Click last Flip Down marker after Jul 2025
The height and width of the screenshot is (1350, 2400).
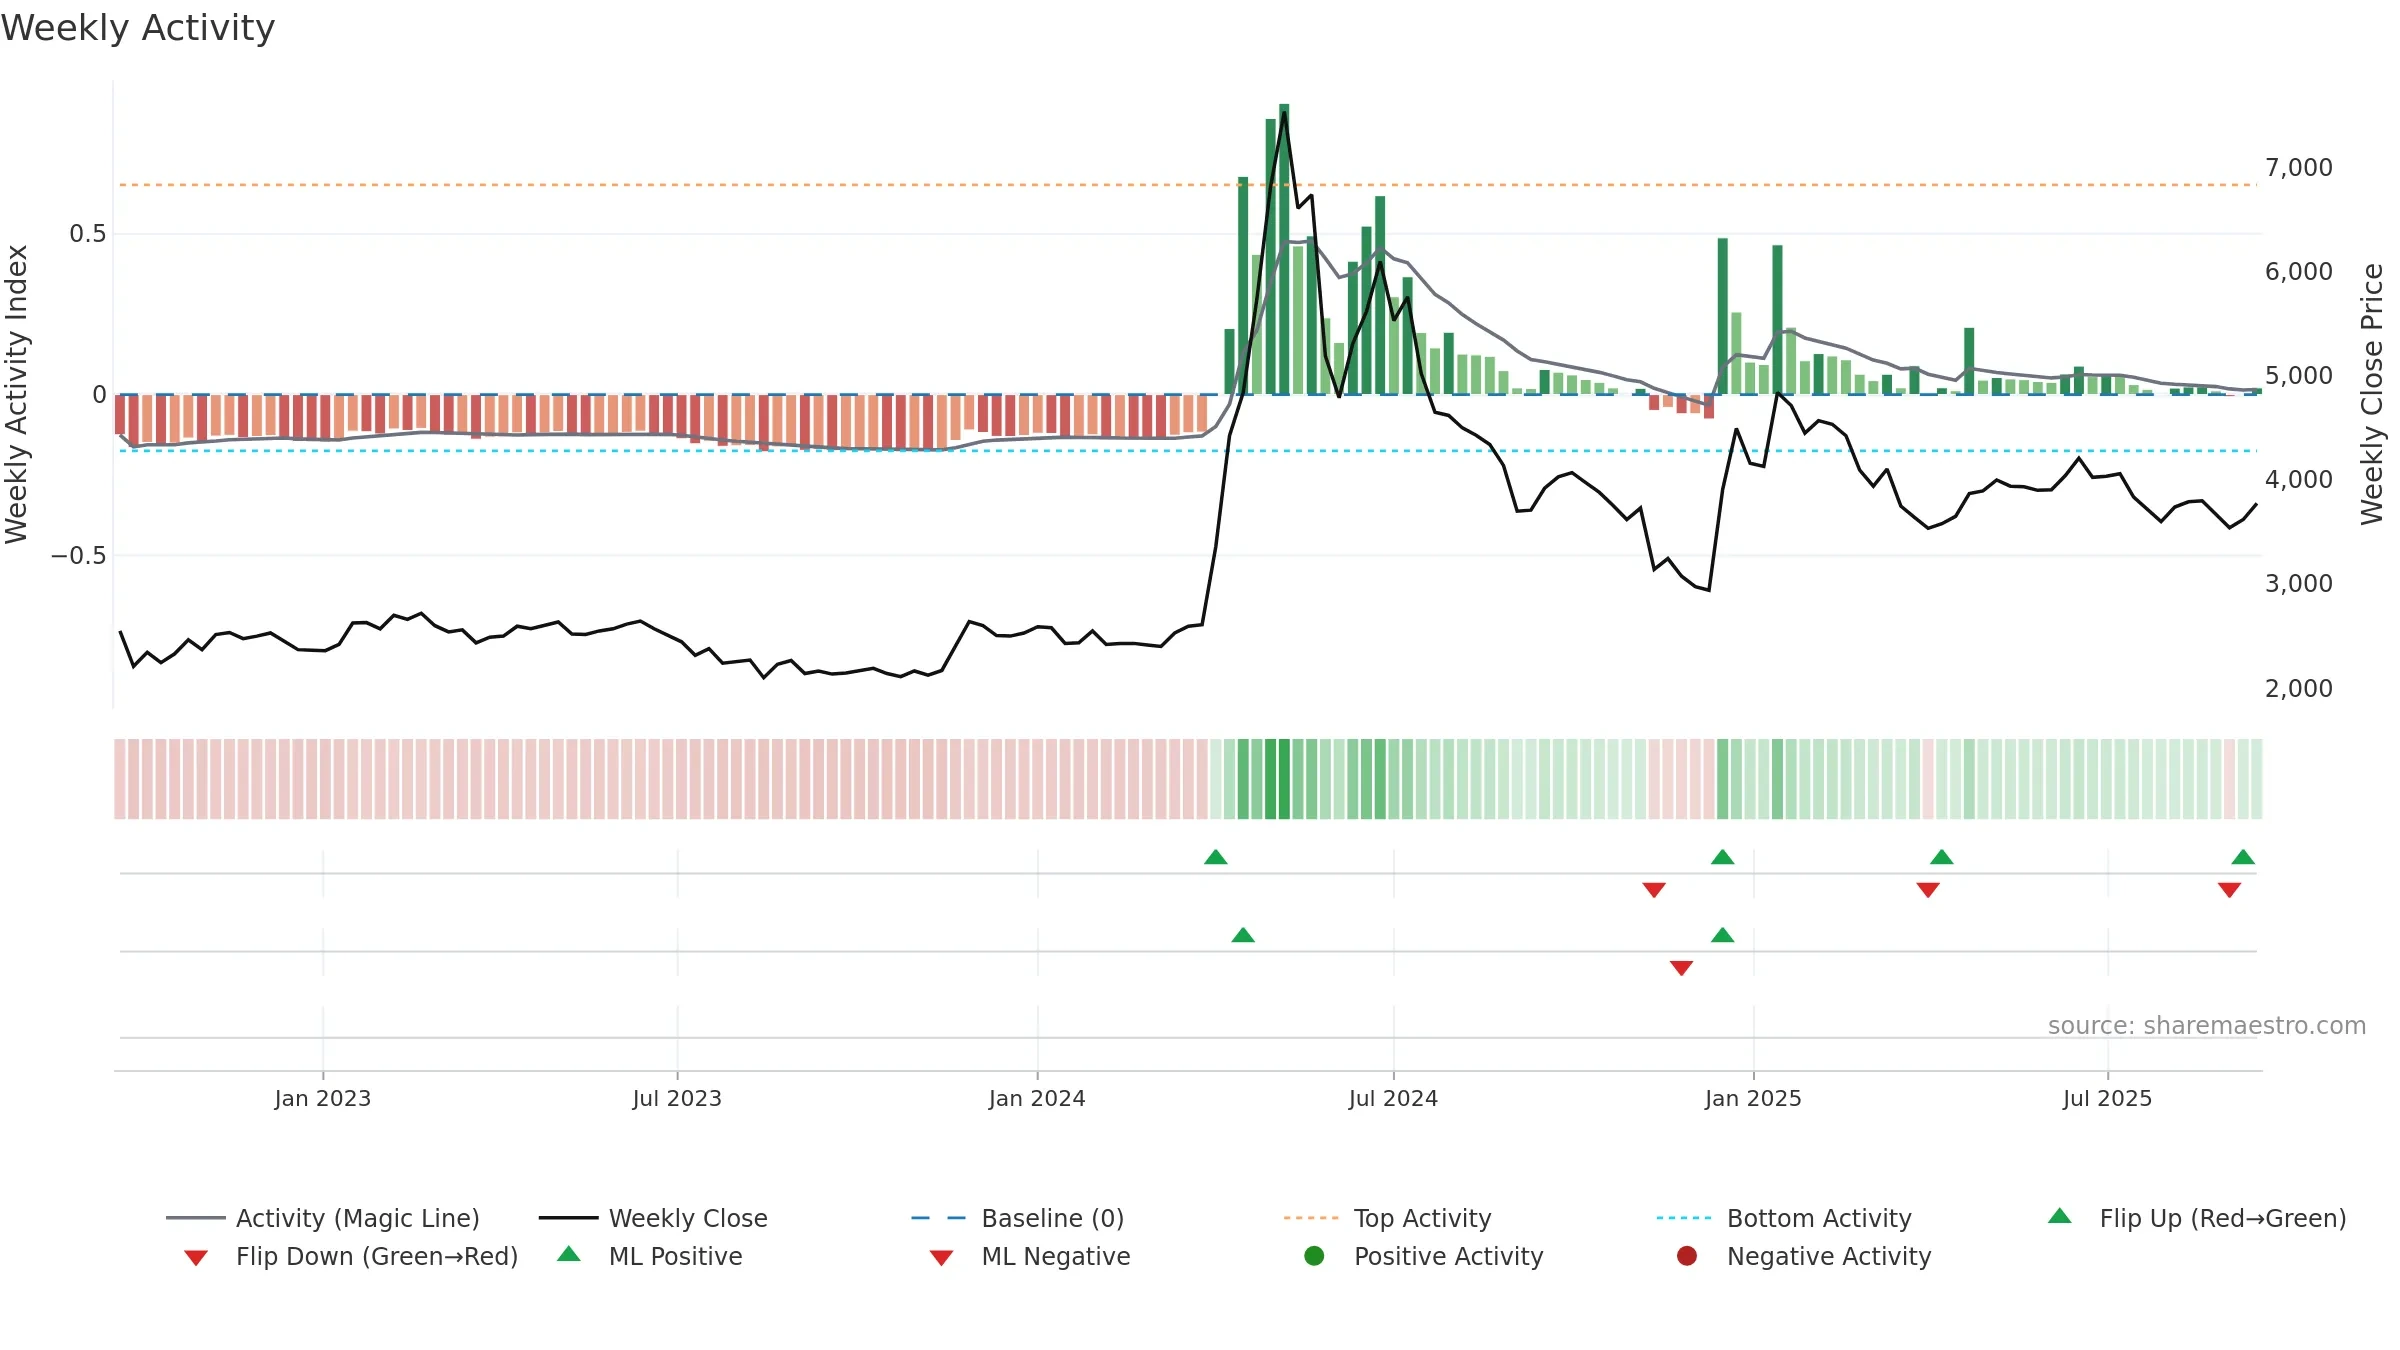click(2229, 890)
